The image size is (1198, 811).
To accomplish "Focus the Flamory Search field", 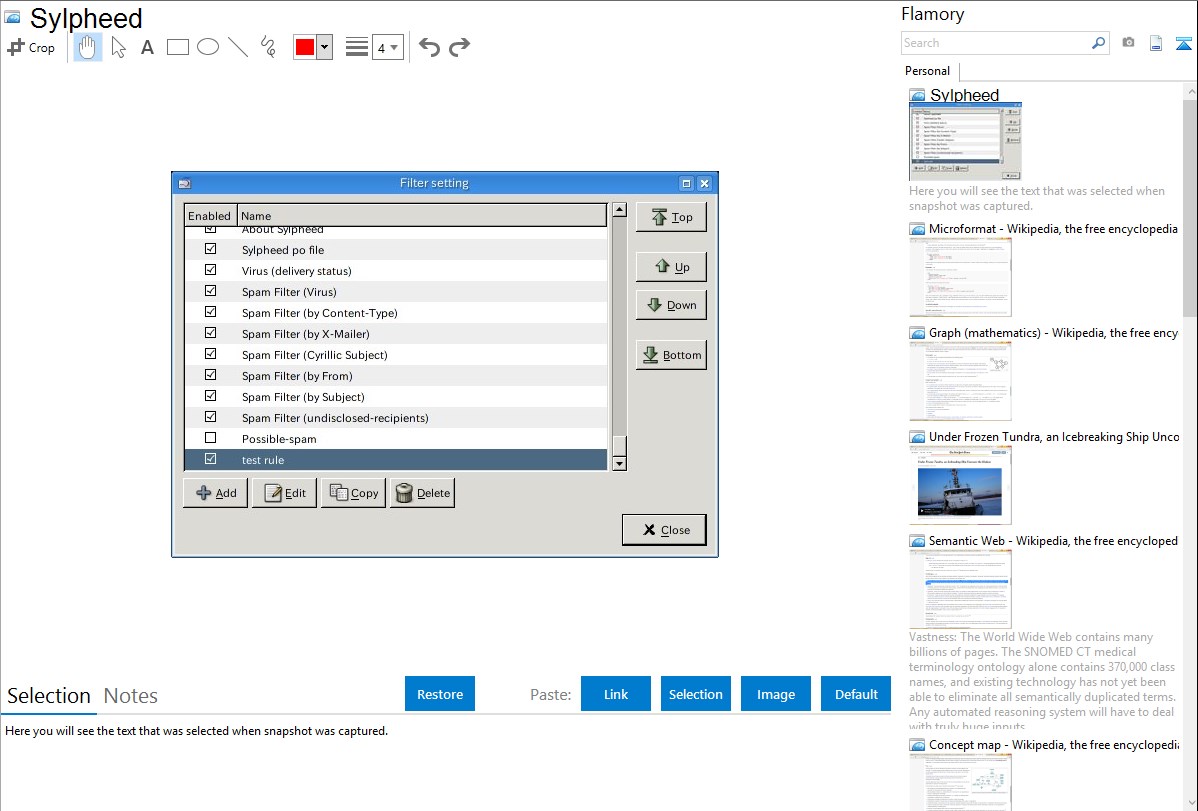I will [996, 43].
